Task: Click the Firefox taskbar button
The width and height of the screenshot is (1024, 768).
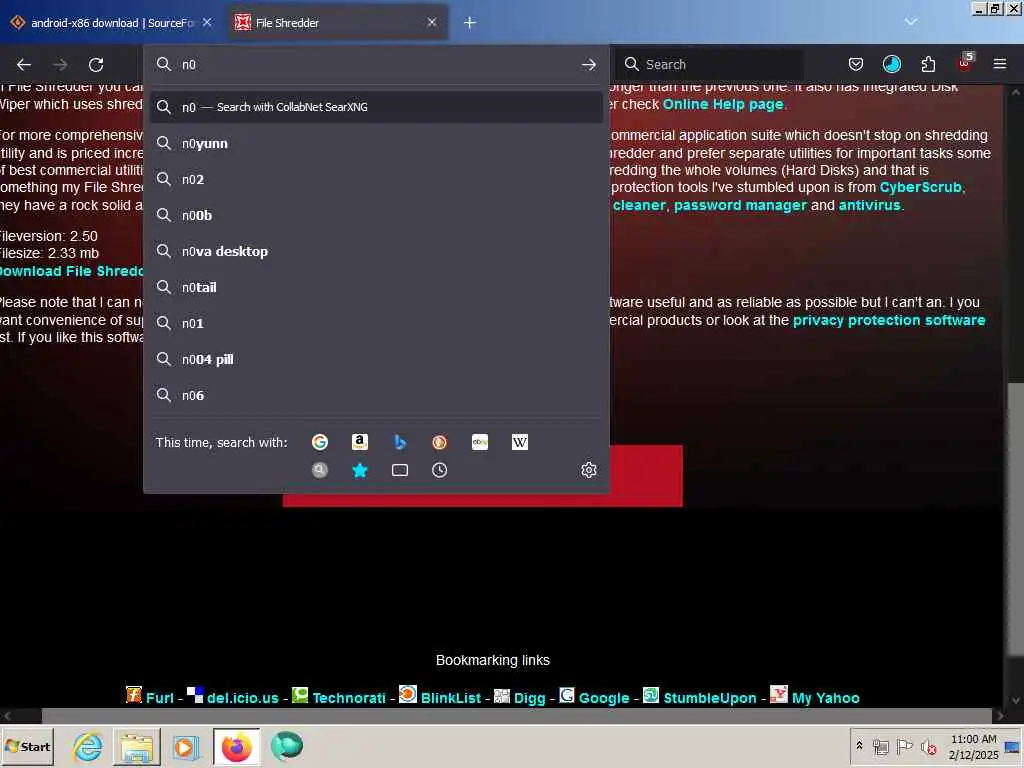Action: 236,746
